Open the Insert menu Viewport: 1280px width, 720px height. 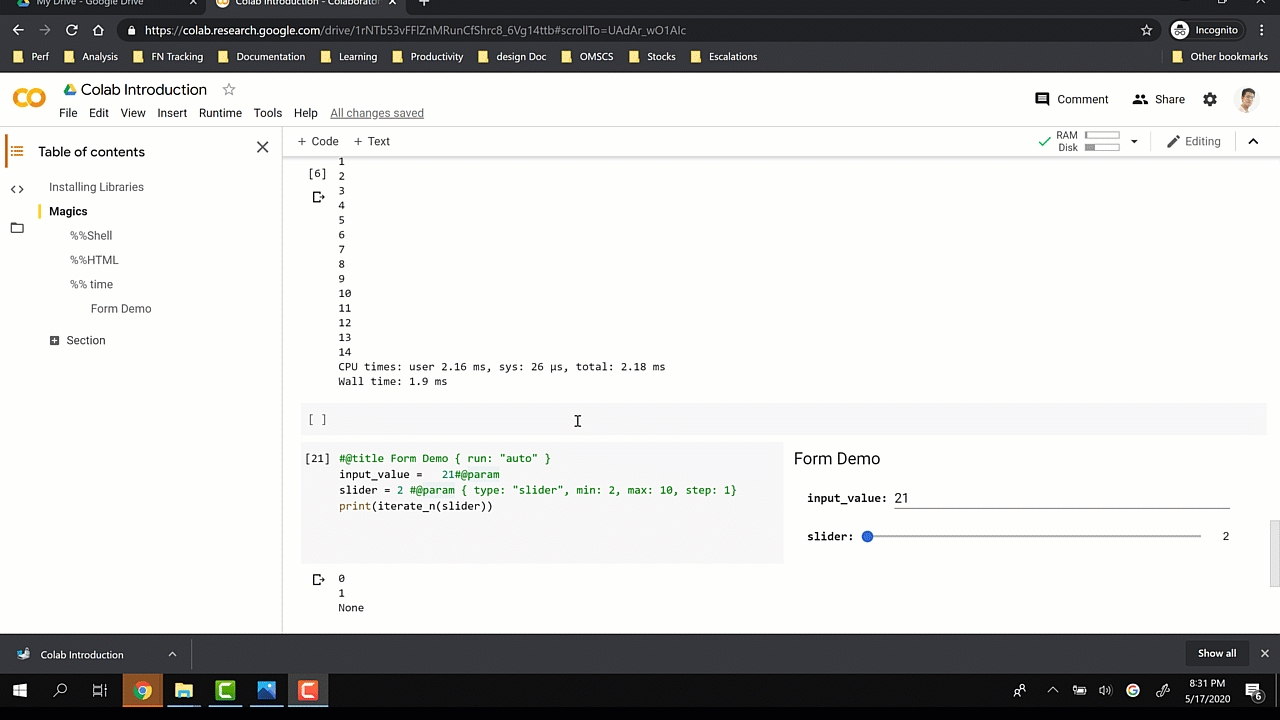pos(172,113)
